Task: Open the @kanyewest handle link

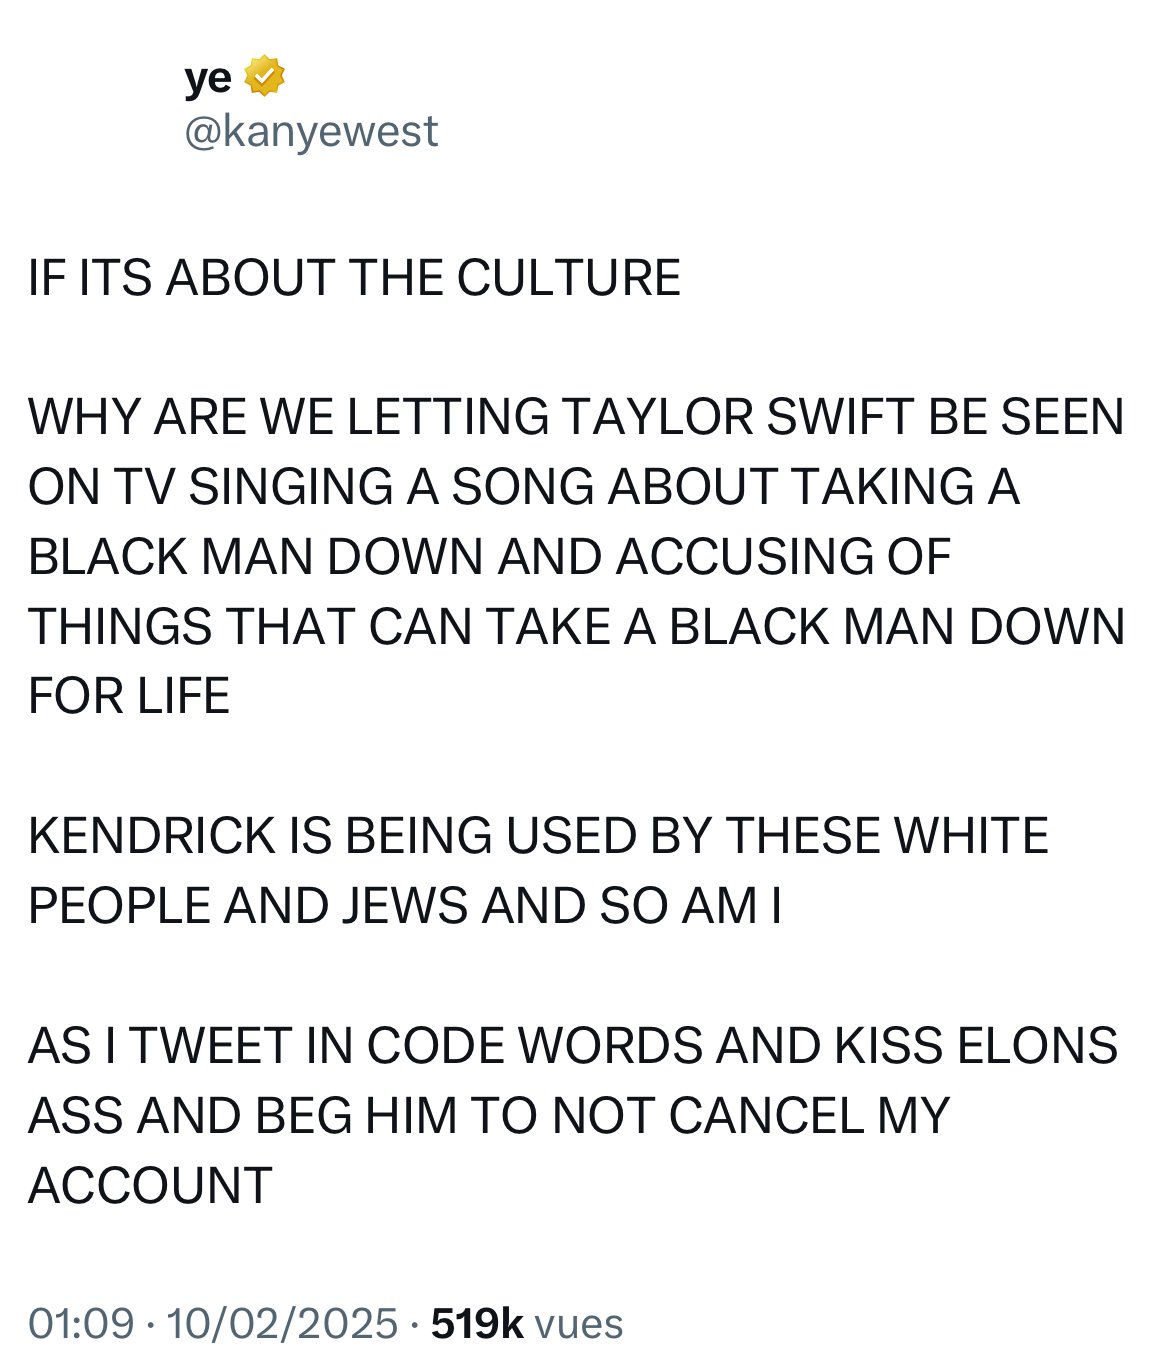Action: click(x=311, y=131)
